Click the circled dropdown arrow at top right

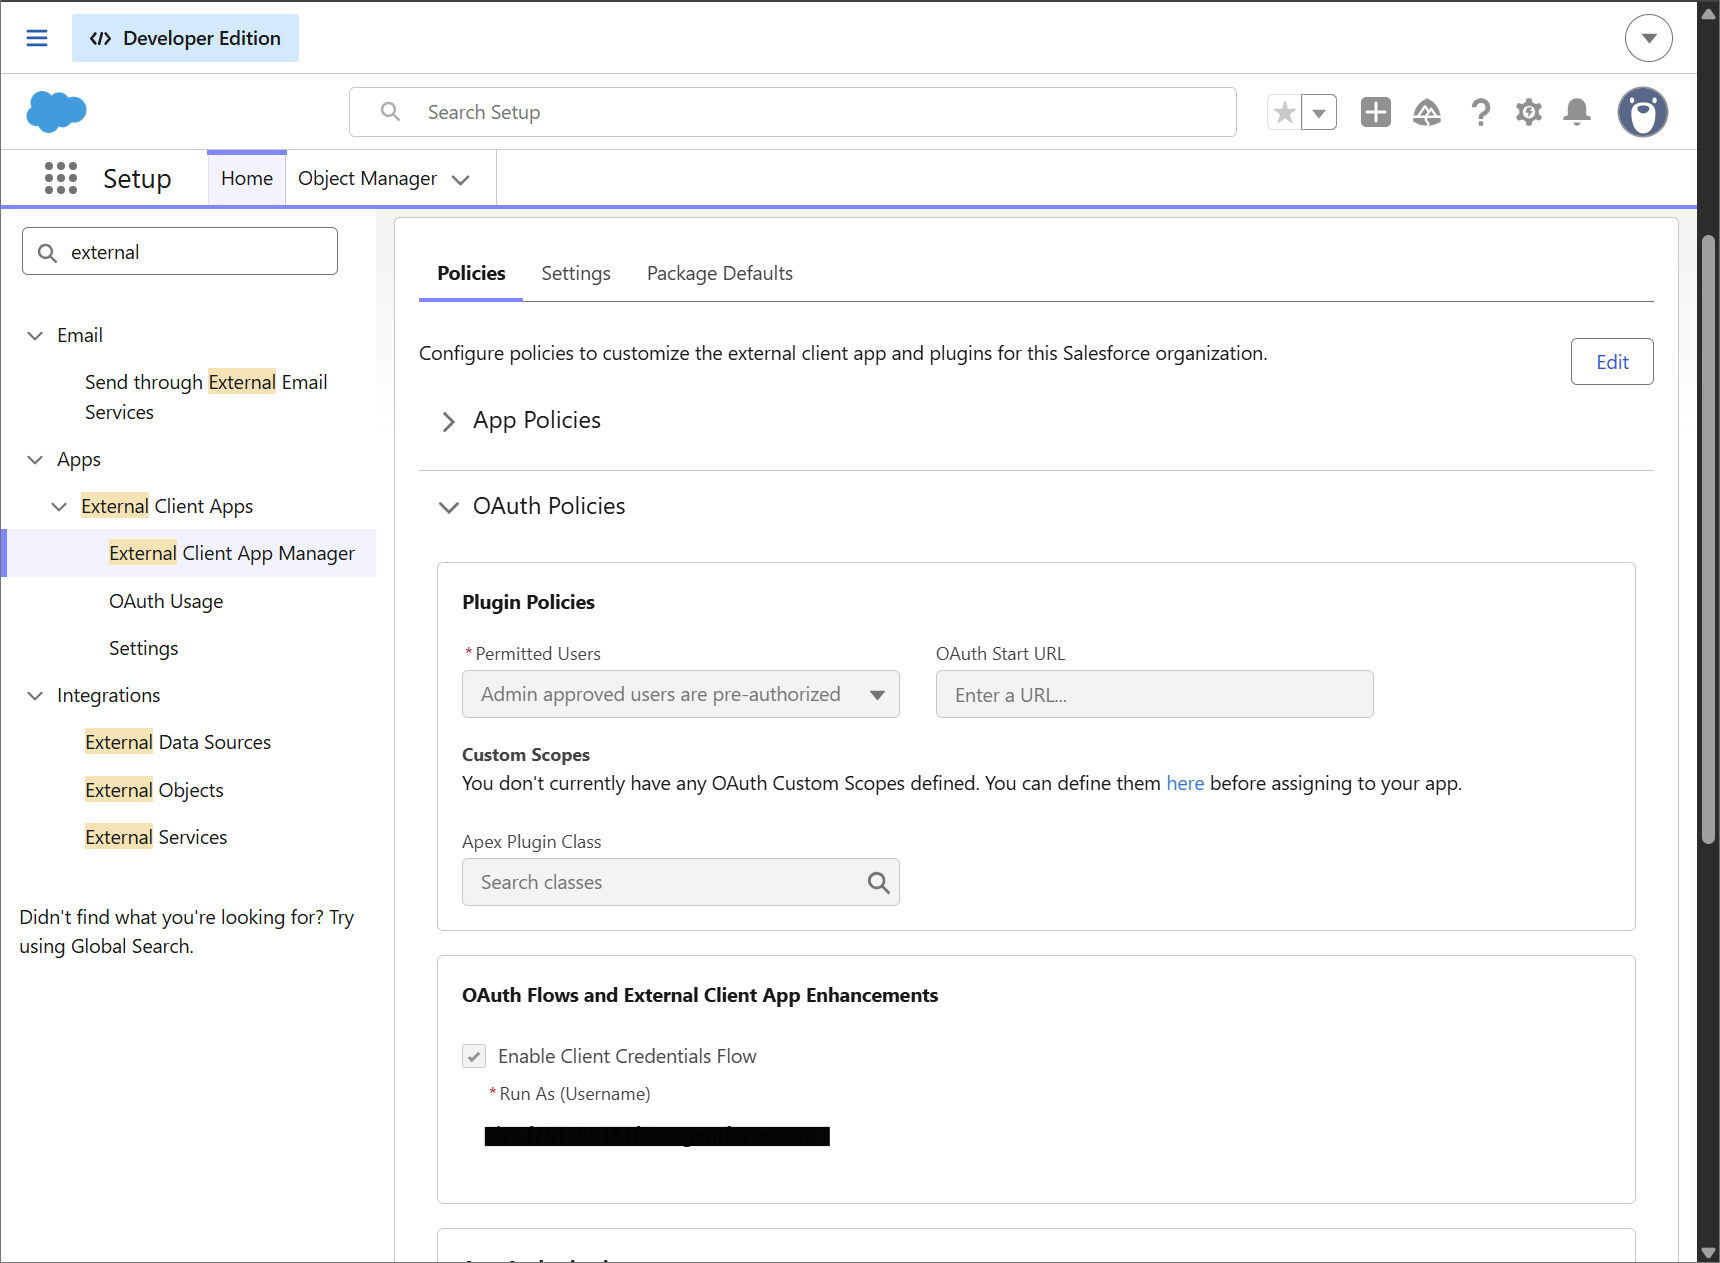[x=1649, y=38]
